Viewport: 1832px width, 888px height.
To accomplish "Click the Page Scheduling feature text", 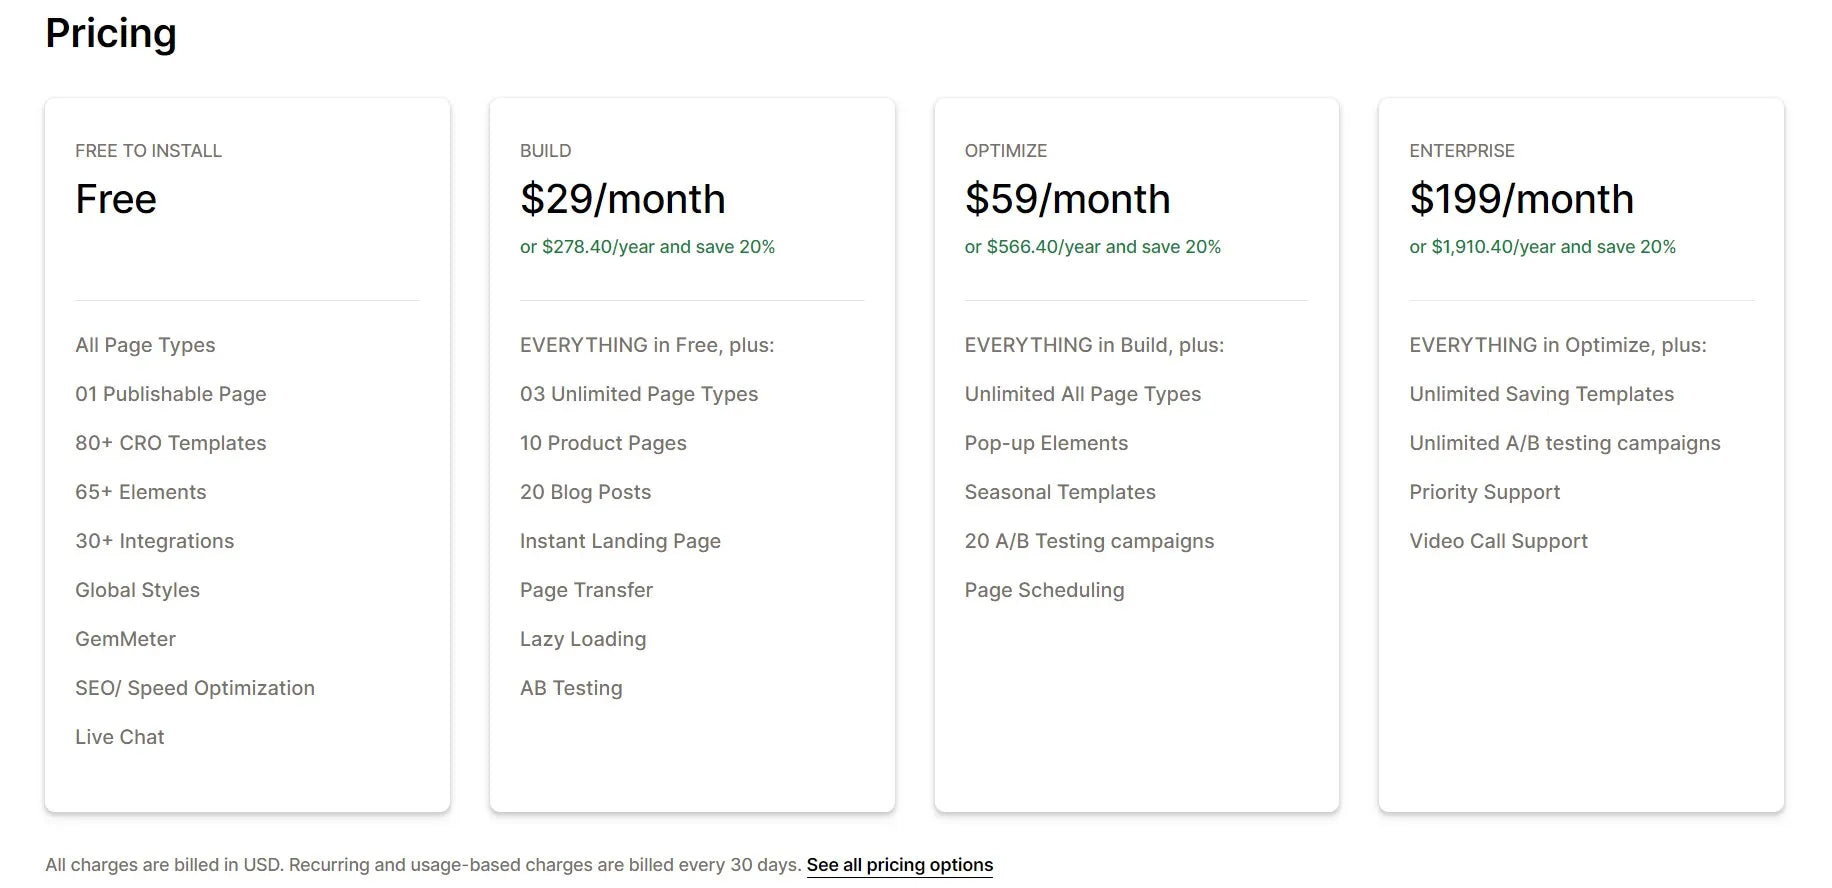I will click(x=1044, y=590).
